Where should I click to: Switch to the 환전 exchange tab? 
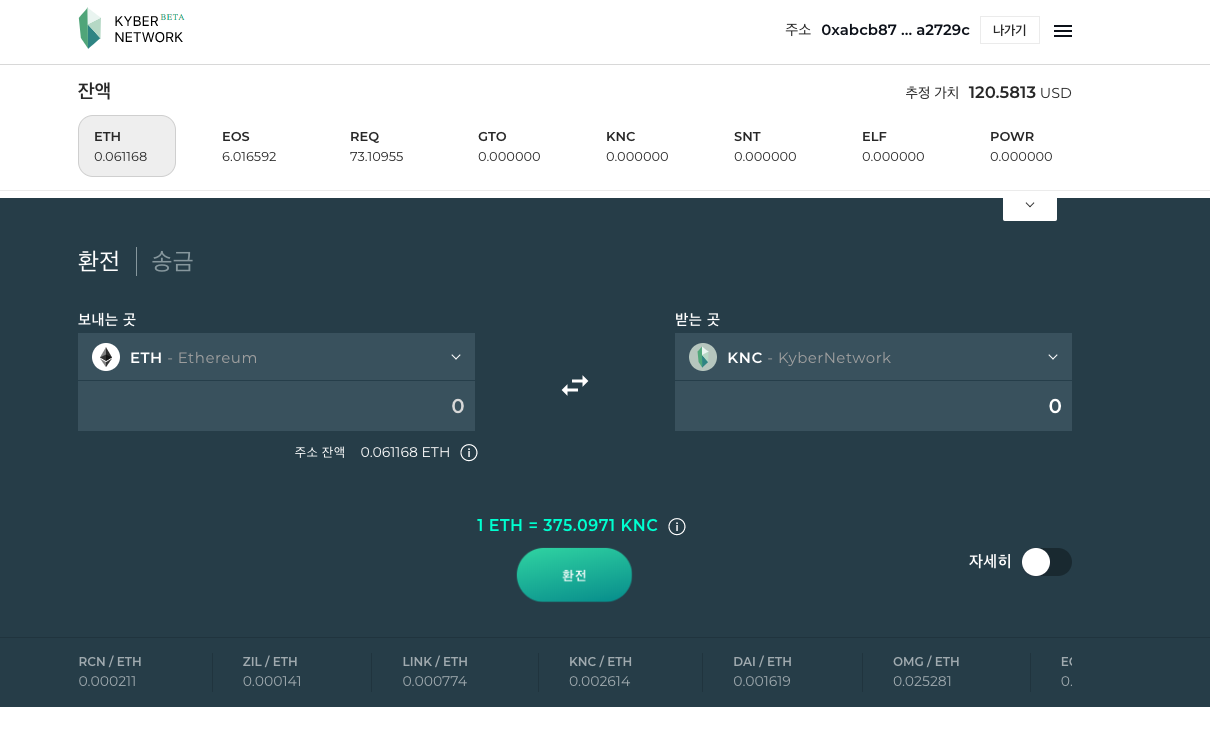click(x=99, y=261)
